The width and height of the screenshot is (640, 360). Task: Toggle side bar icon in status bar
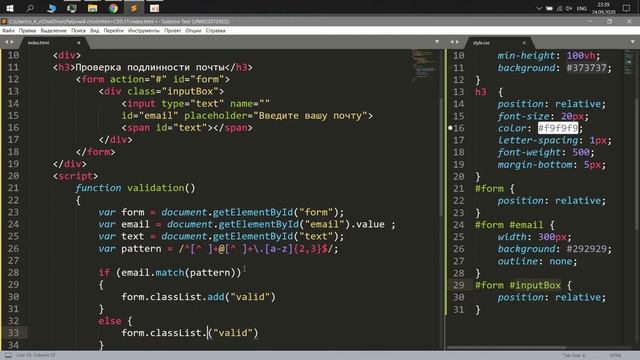coord(8,356)
